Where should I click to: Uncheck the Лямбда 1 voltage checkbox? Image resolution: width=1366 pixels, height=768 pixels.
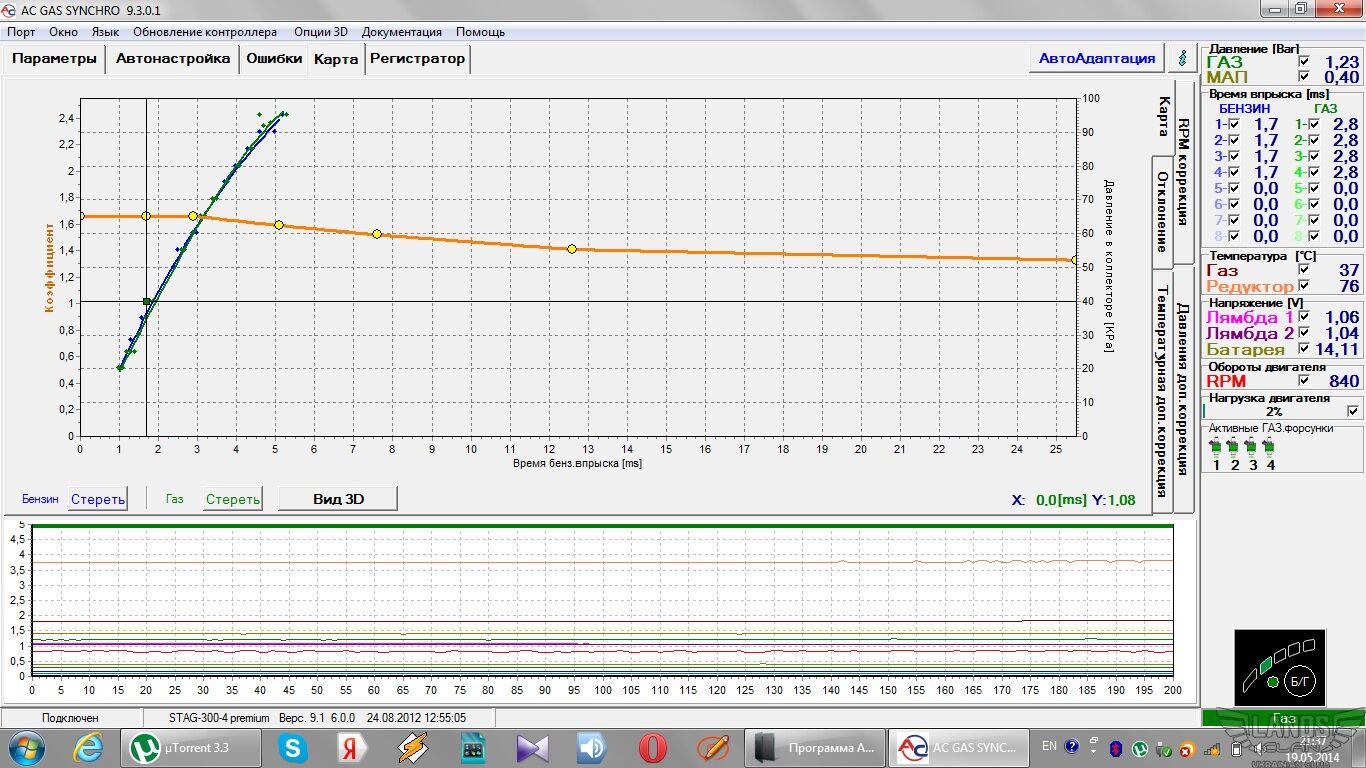tap(1303, 318)
